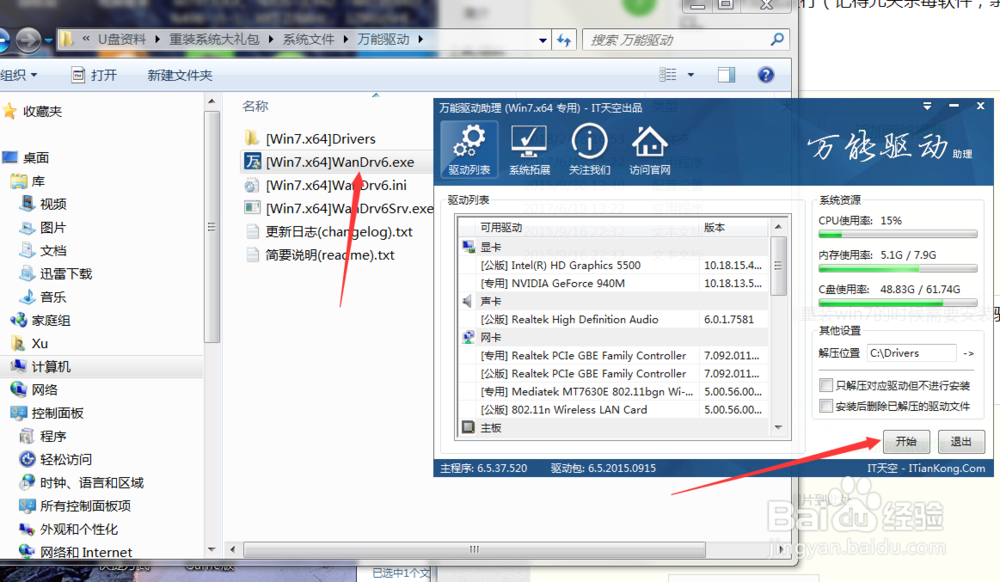Enable 只解压对应驱动但不进行安装 checkbox
Image resolution: width=1000 pixels, height=582 pixels.
(x=826, y=385)
